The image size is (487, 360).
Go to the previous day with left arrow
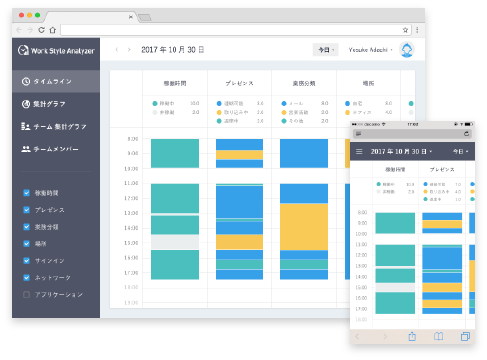click(x=117, y=50)
